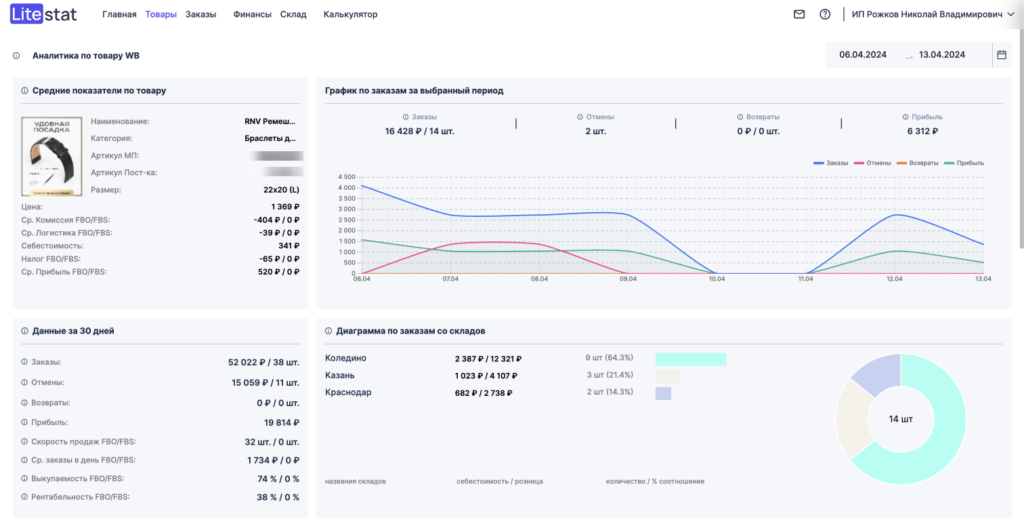This screenshot has width=1024, height=524.
Task: Click info icon beside Аналитика по товару WB
Action: pyautogui.click(x=17, y=56)
